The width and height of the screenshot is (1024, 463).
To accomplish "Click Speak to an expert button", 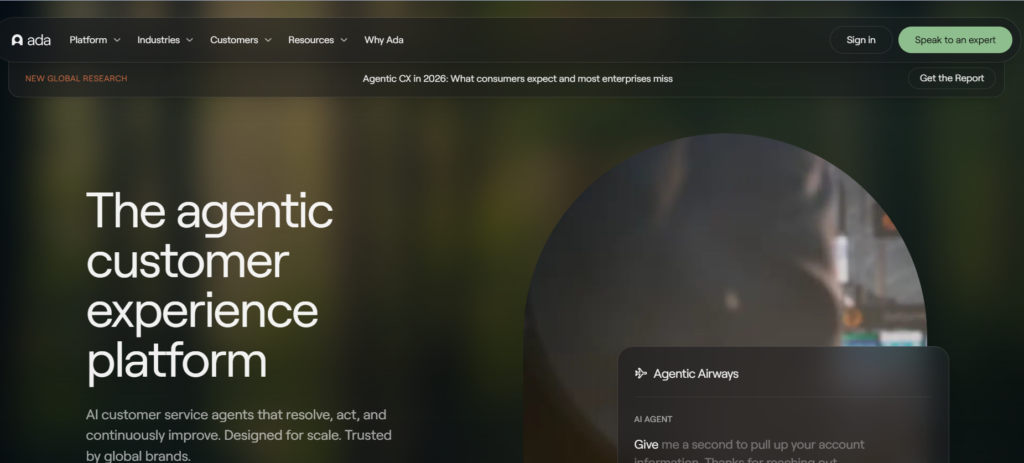I will pos(955,40).
